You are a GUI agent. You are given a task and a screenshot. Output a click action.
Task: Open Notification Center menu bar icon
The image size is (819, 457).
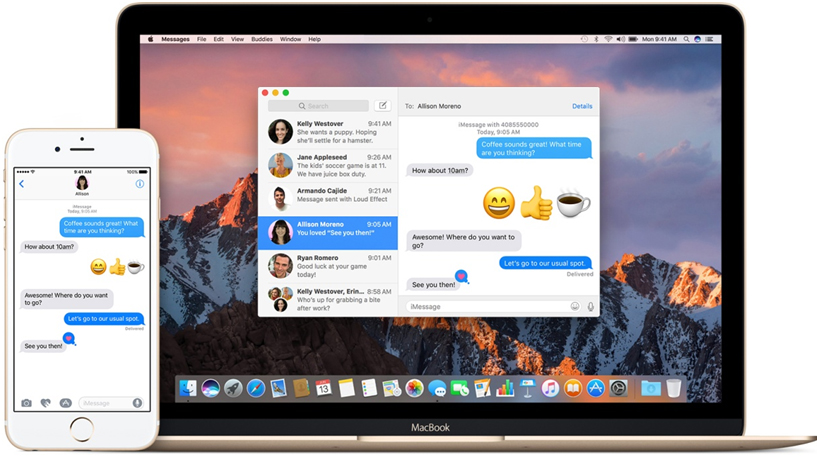[709, 39]
